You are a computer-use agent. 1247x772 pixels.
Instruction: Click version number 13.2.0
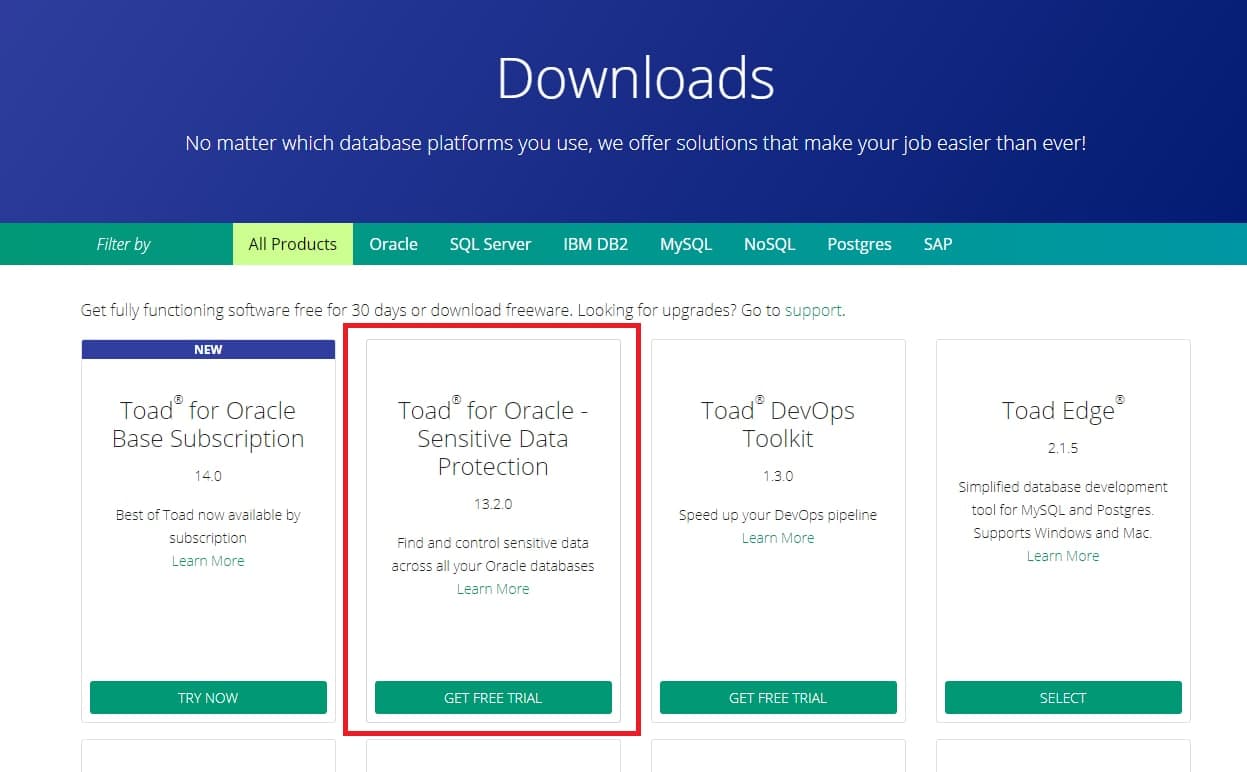click(x=493, y=504)
